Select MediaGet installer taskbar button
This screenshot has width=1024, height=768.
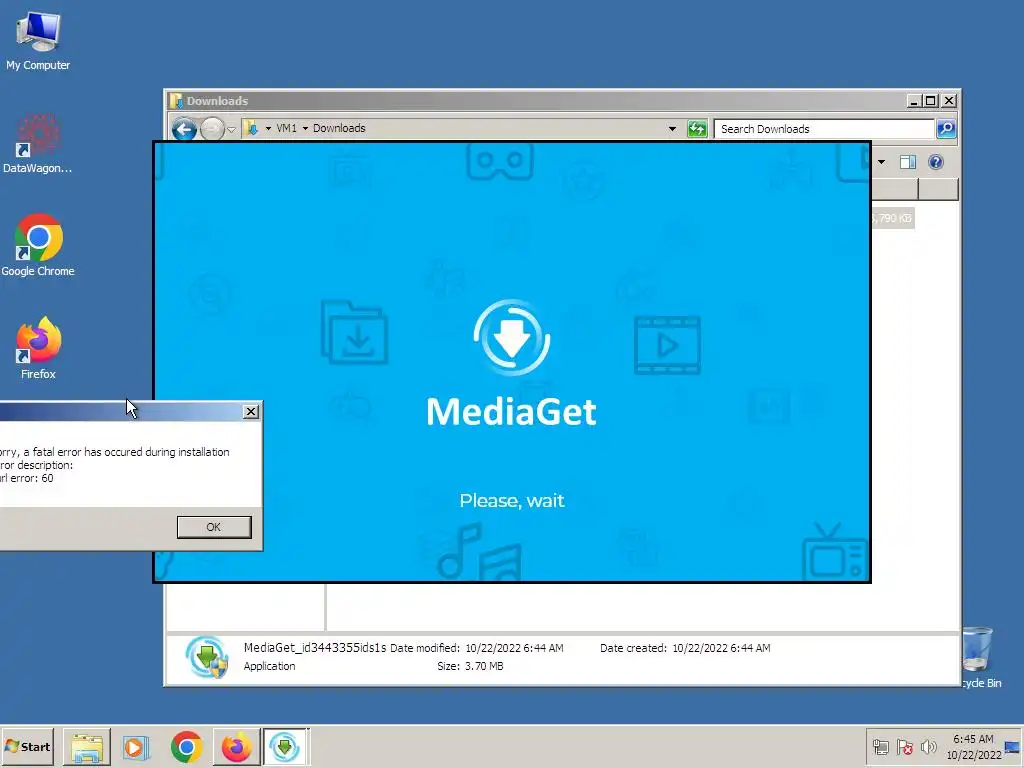point(285,747)
